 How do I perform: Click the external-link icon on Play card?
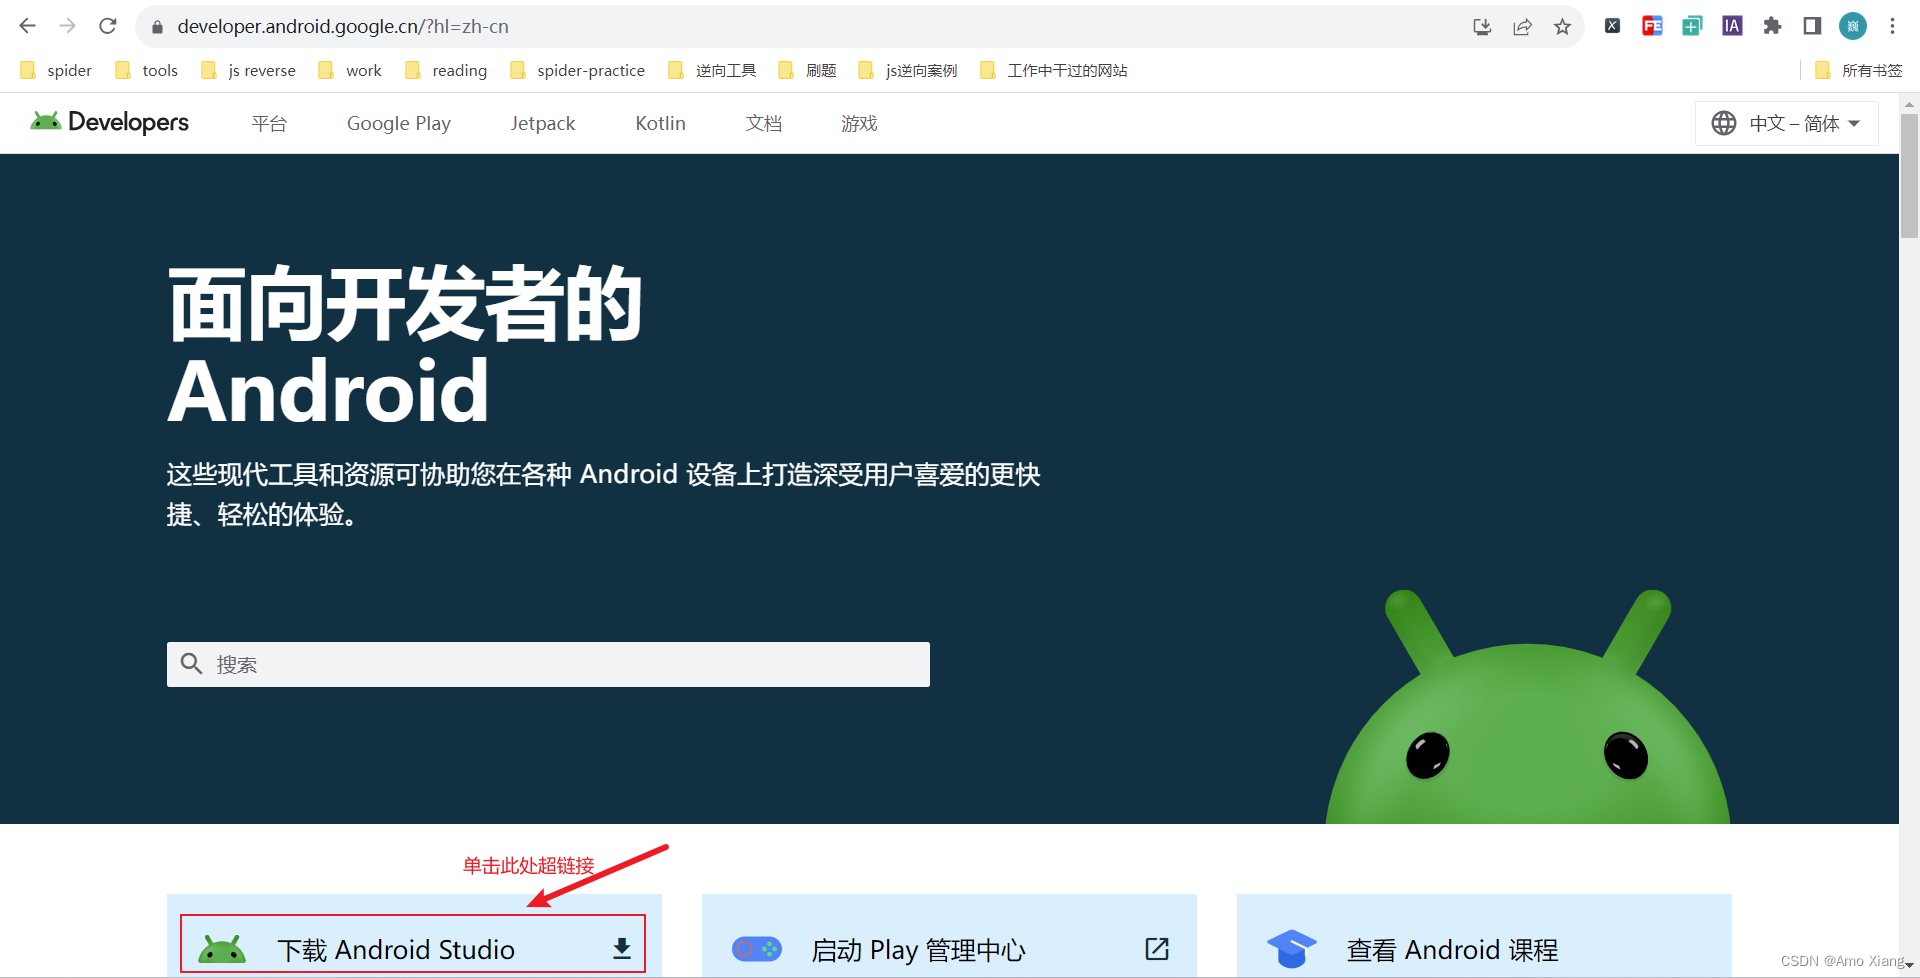(x=1157, y=948)
